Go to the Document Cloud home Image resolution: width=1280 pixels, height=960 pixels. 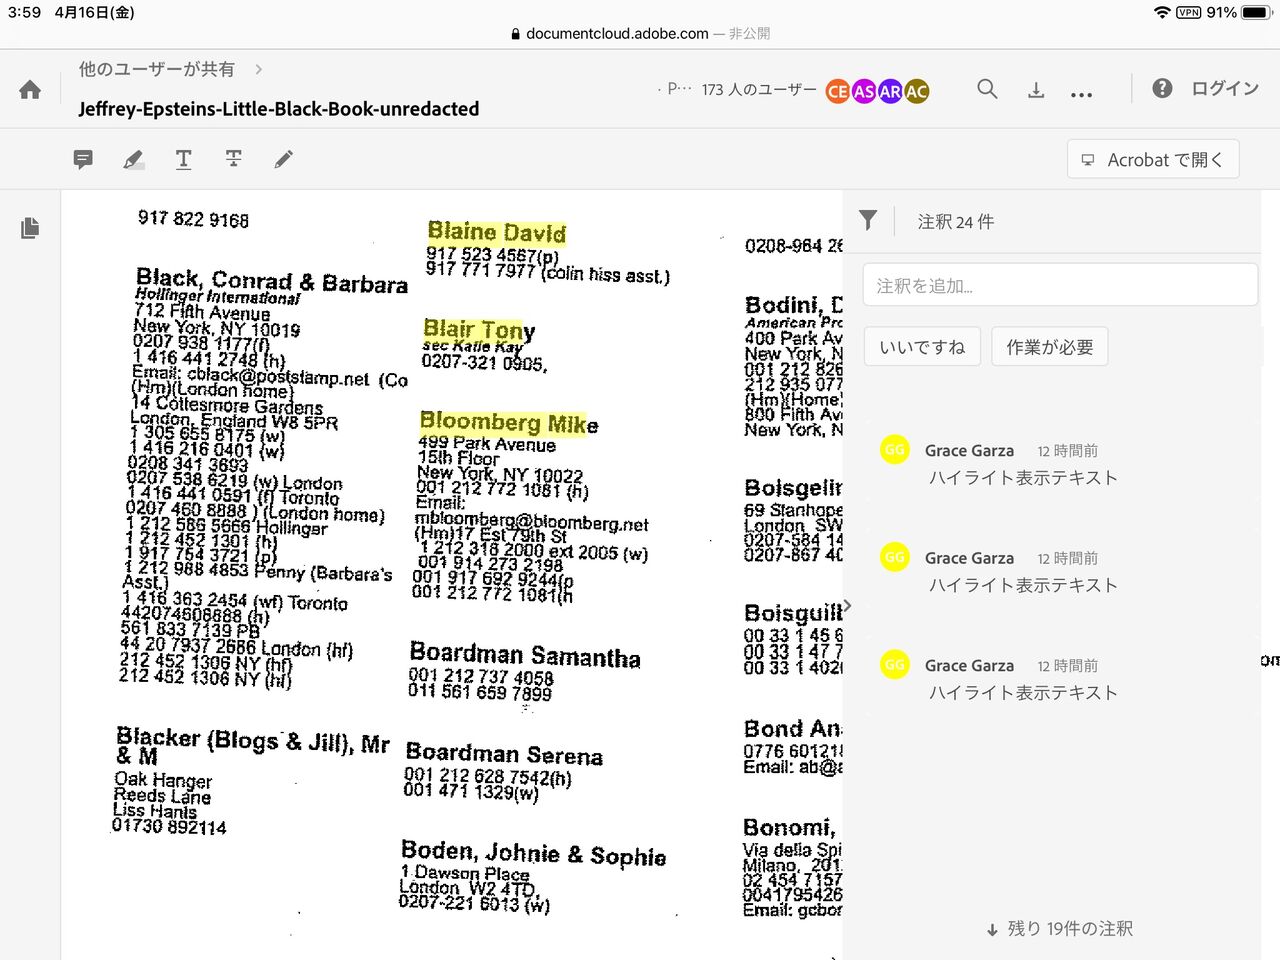point(30,90)
